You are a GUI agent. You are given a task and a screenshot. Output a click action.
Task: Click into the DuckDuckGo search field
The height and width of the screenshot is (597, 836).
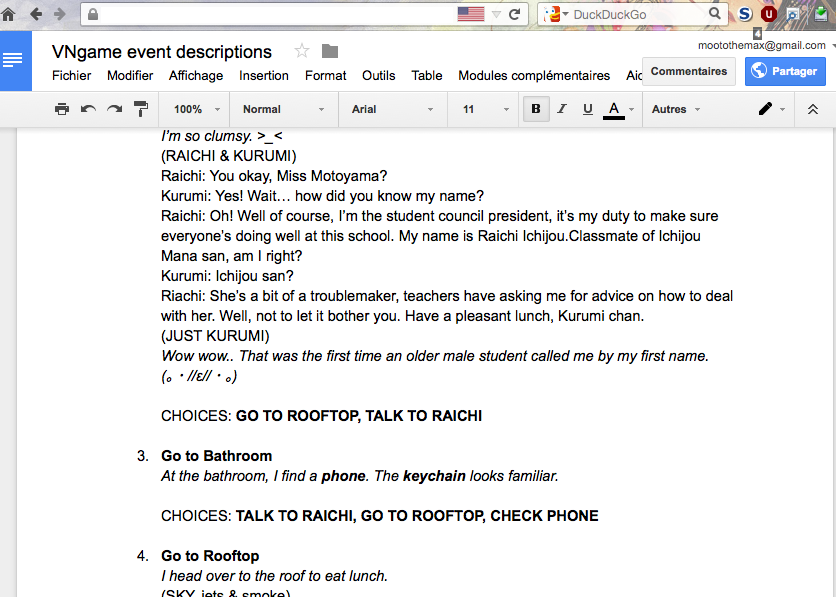click(639, 14)
